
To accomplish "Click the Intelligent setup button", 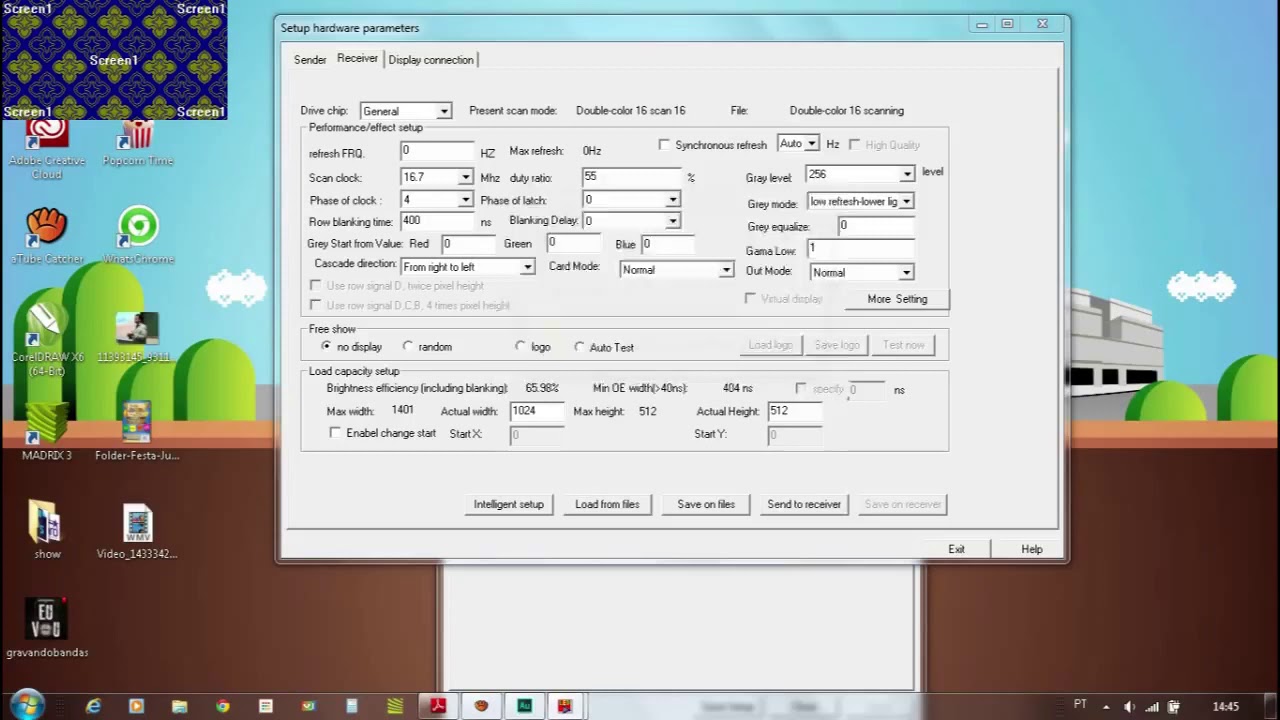I will [x=509, y=504].
